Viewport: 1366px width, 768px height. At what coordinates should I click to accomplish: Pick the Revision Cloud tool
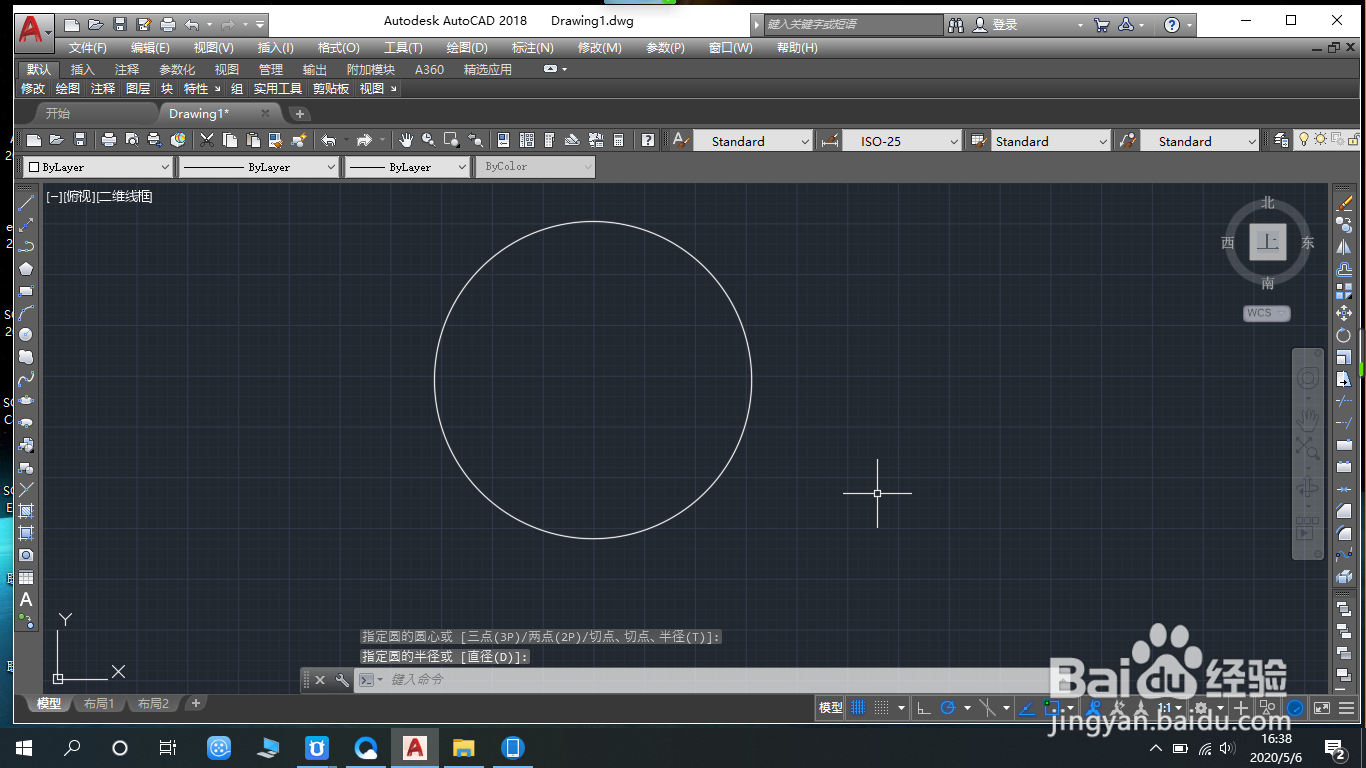[x=26, y=357]
